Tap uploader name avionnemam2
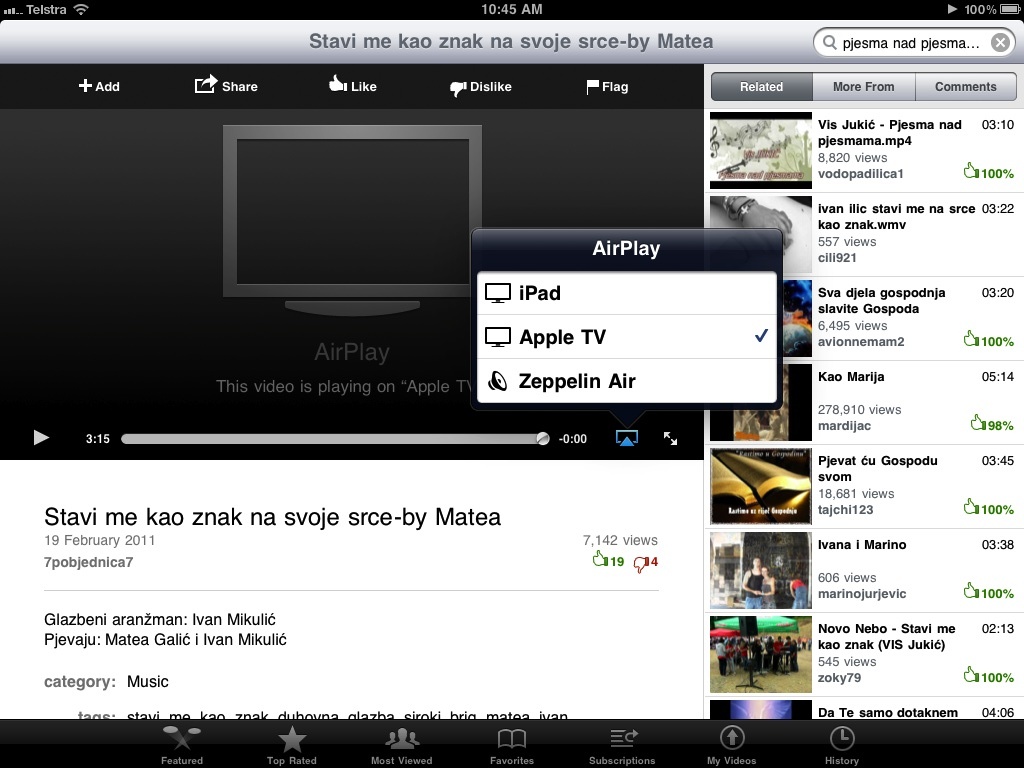Screen dimensions: 1024x768 point(861,342)
